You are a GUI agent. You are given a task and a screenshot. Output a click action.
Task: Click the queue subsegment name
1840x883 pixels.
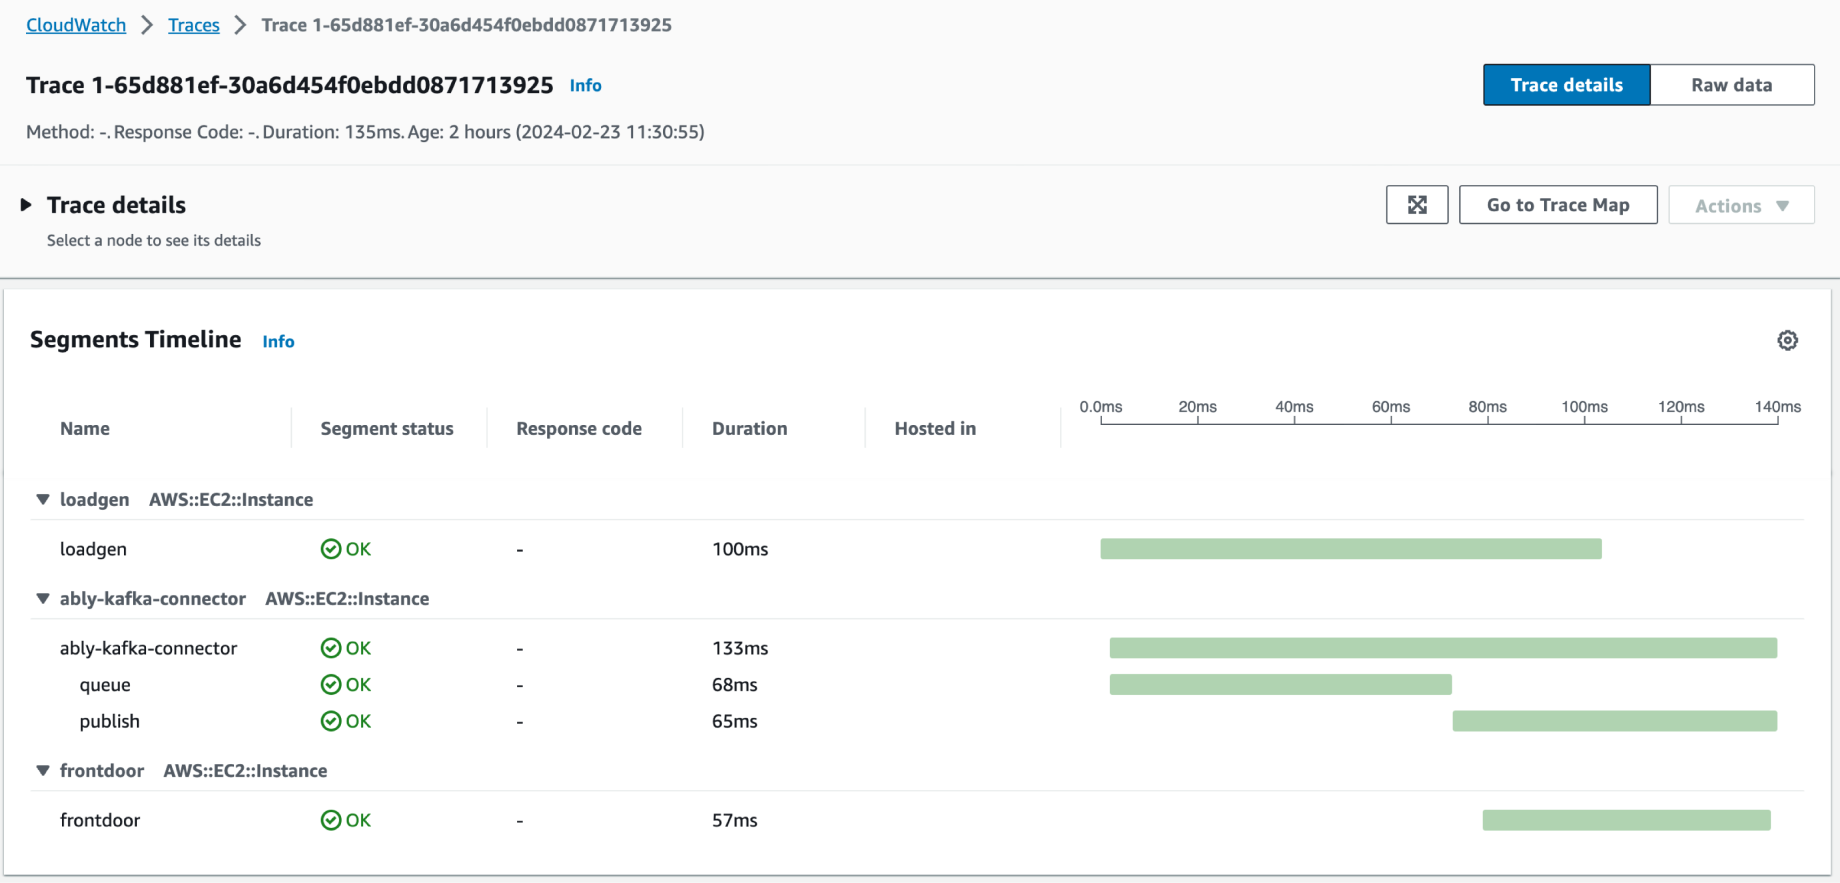[105, 685]
